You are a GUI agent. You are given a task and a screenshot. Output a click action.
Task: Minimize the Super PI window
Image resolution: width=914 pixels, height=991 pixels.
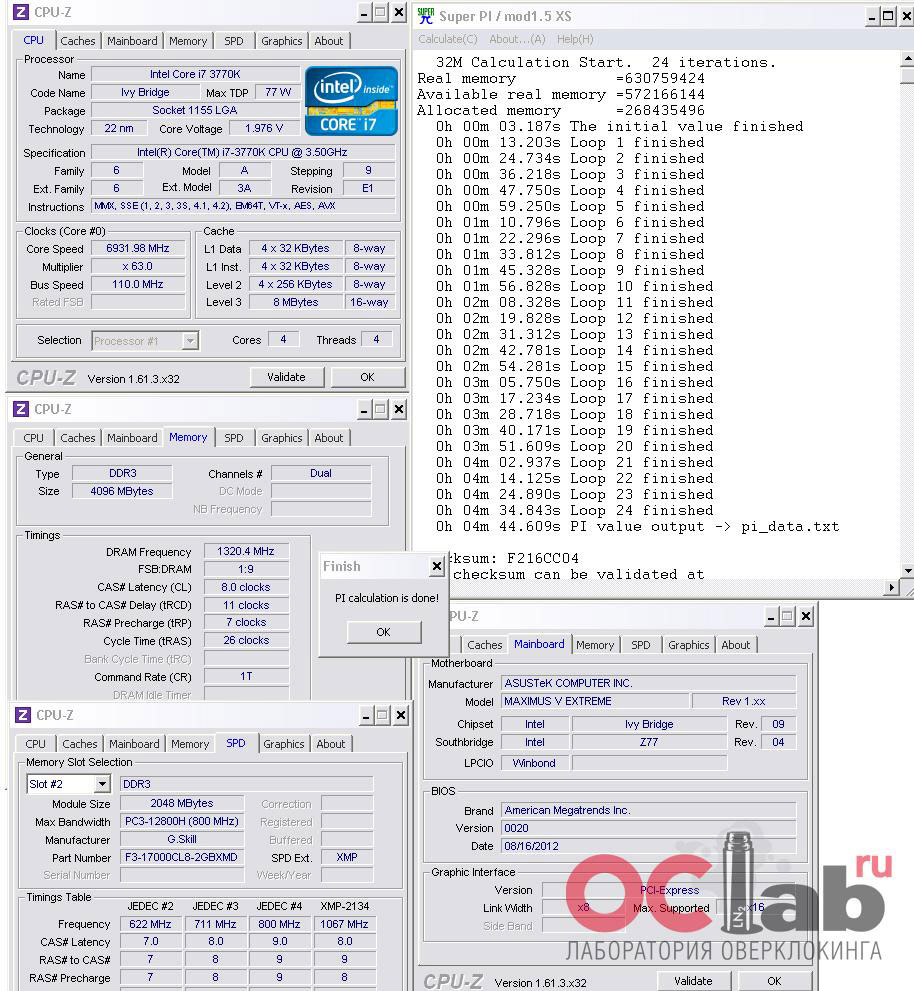[872, 16]
